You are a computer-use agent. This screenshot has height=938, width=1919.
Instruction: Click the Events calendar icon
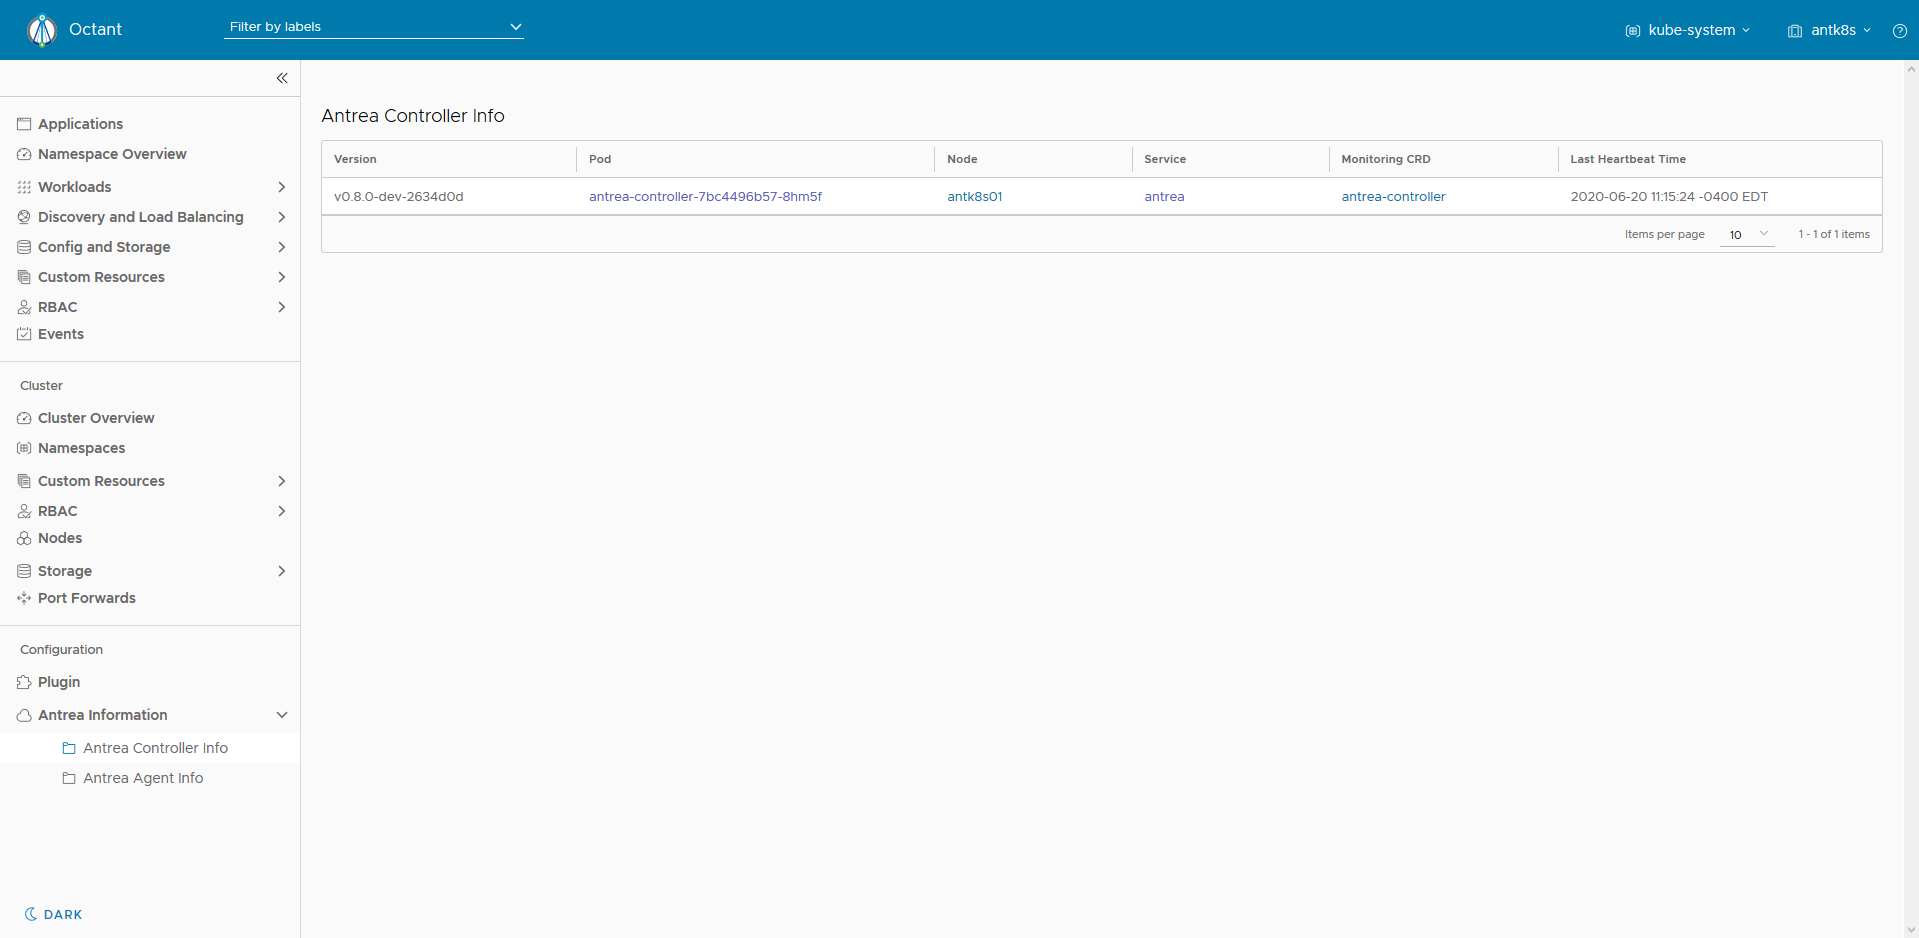click(24, 334)
